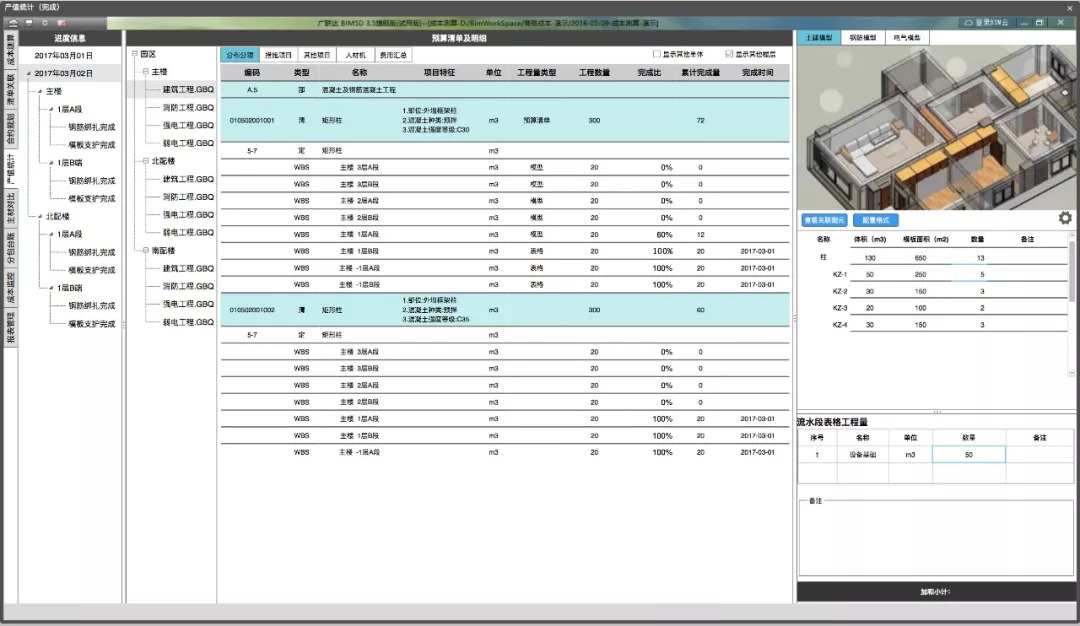Click the save icon in the title toolbar
1080x626 pixels.
pos(29,23)
